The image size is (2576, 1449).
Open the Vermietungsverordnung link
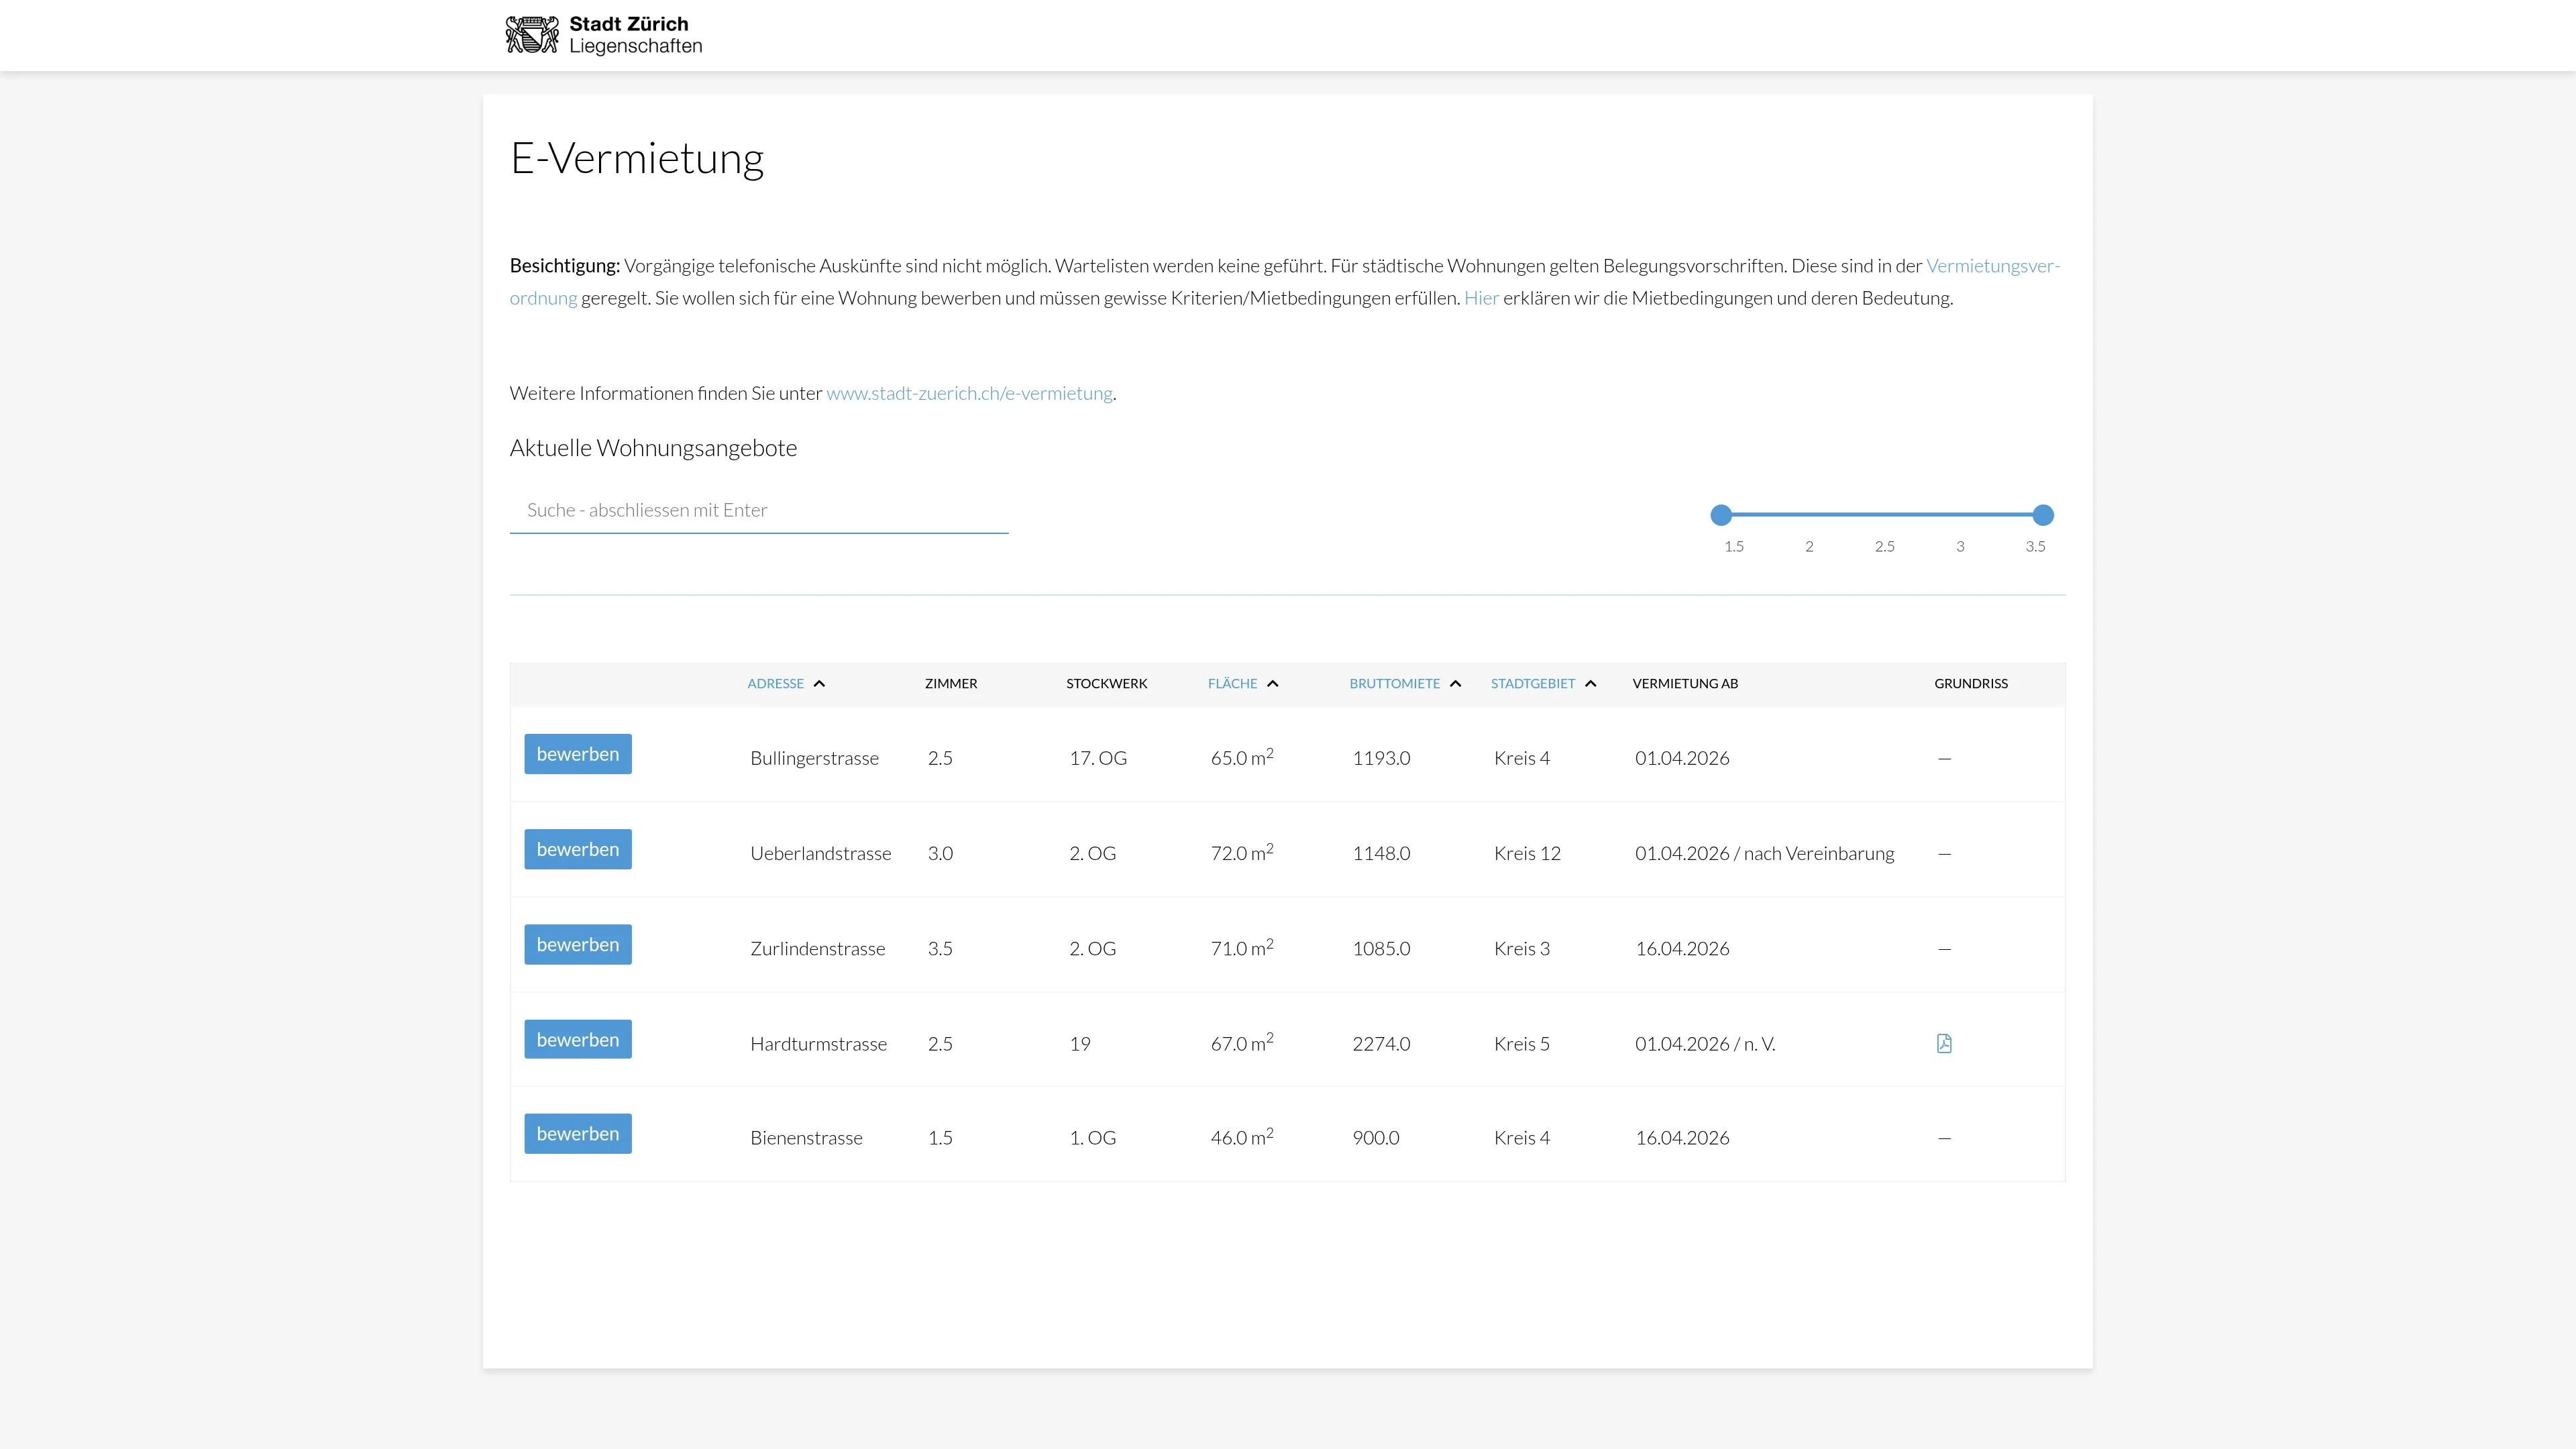click(1992, 266)
